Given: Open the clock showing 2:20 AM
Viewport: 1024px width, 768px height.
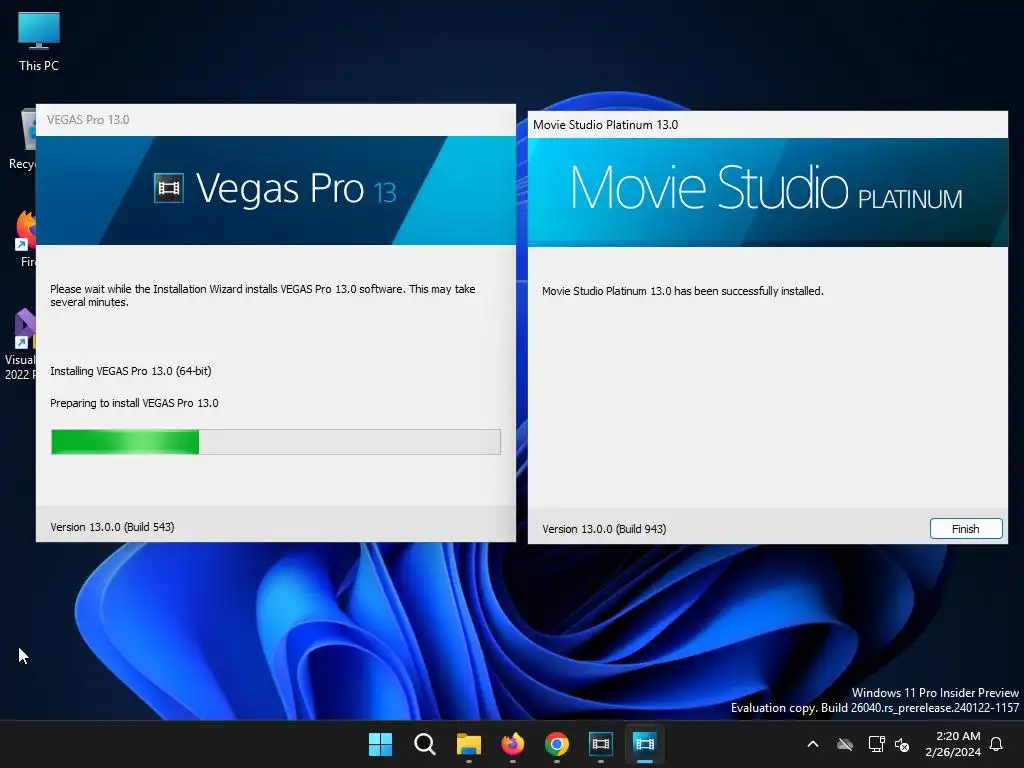Looking at the screenshot, I should click(953, 744).
